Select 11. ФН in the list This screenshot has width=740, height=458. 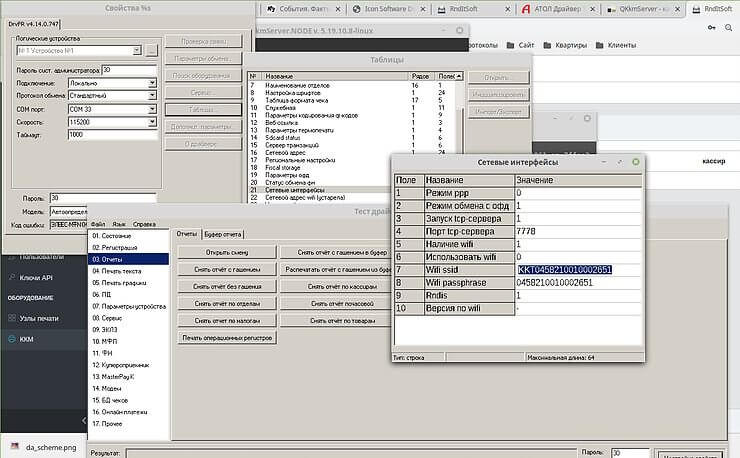(x=128, y=353)
